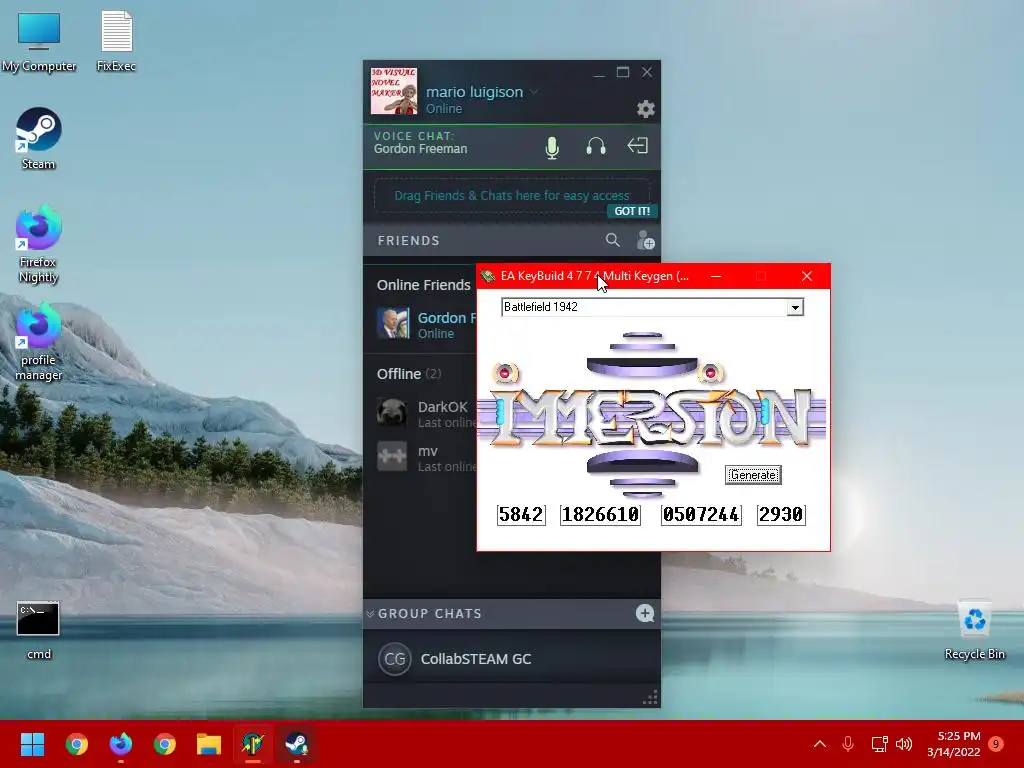Screen dimensions: 1024x768
Task: Click mario luigison profile avatar
Action: click(394, 91)
